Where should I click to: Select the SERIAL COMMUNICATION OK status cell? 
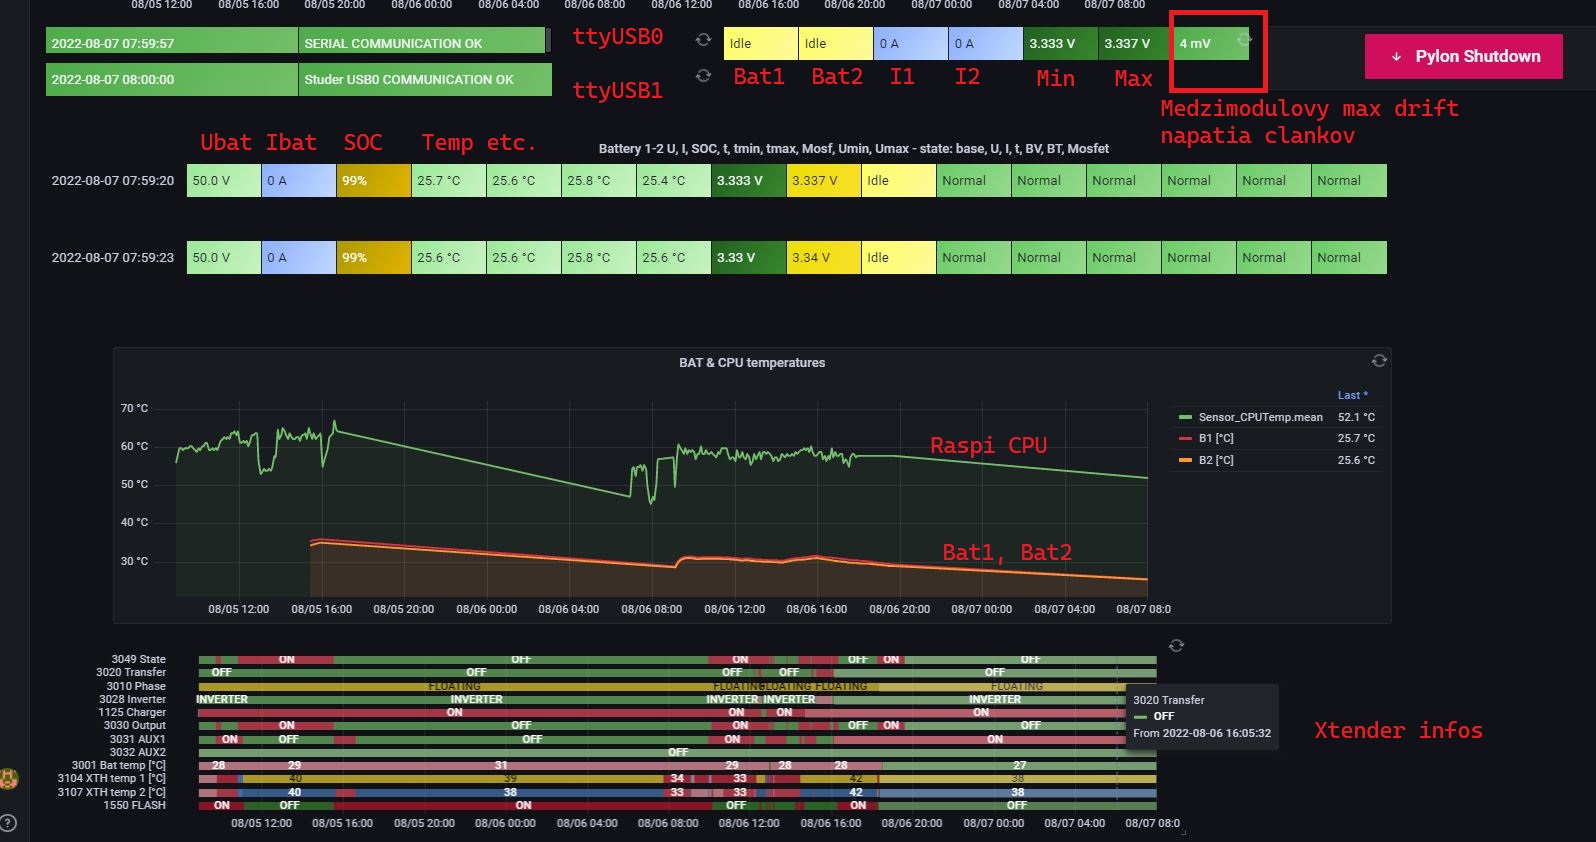point(422,40)
